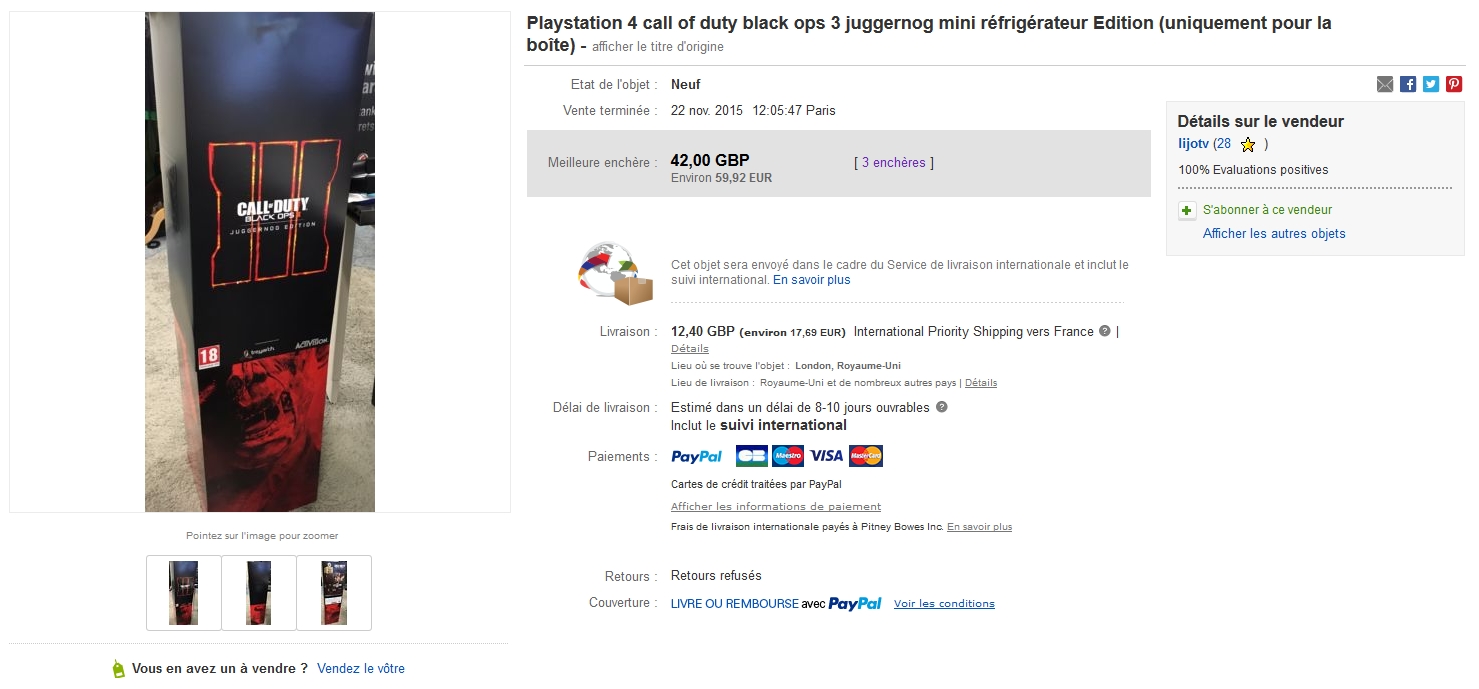Click "Vendez le vôtre" link
Screen dimensions: 1479x689
(x=361, y=668)
